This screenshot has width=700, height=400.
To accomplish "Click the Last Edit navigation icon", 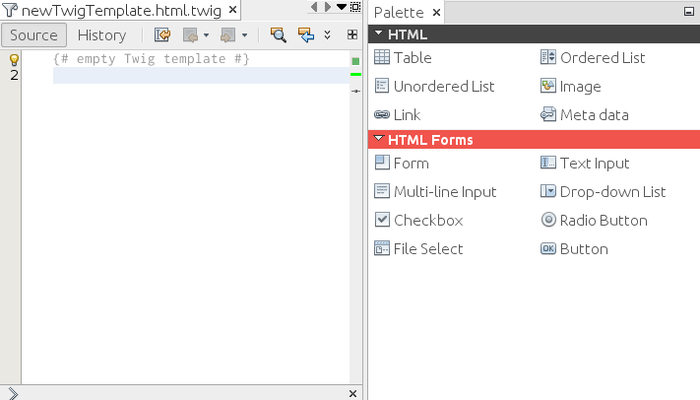I will [163, 35].
